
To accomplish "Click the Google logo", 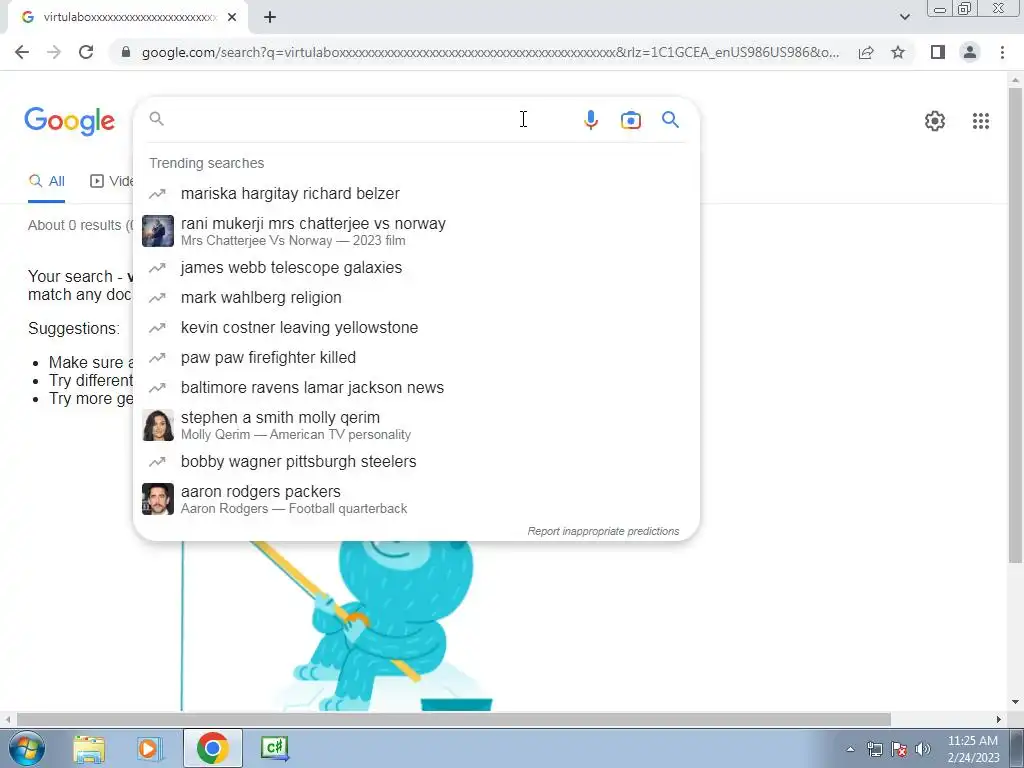I will coord(70,121).
